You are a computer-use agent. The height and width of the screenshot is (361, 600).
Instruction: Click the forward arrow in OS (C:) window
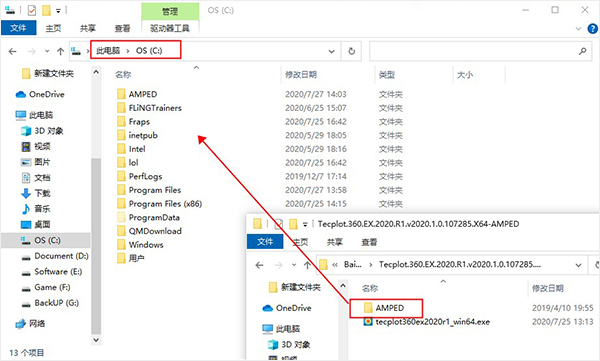tap(32, 51)
